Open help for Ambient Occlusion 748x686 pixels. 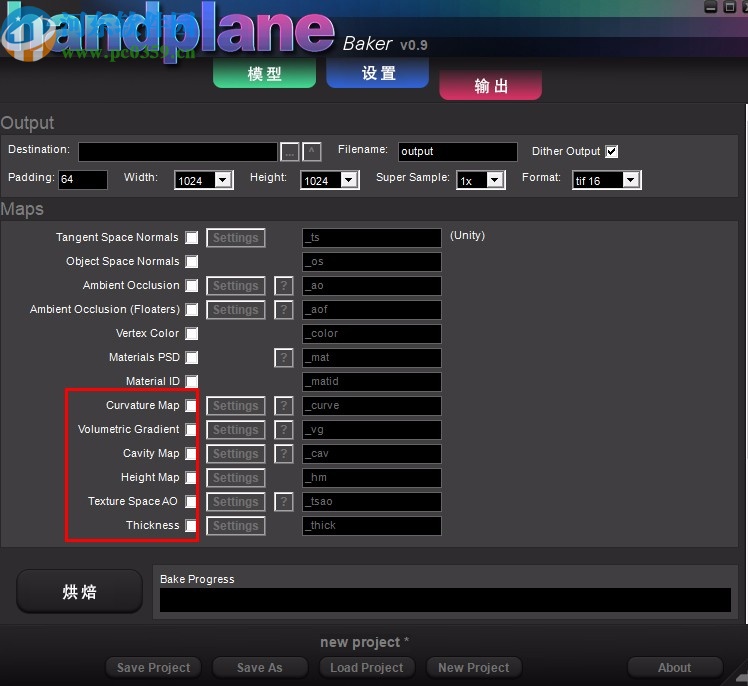coord(284,286)
